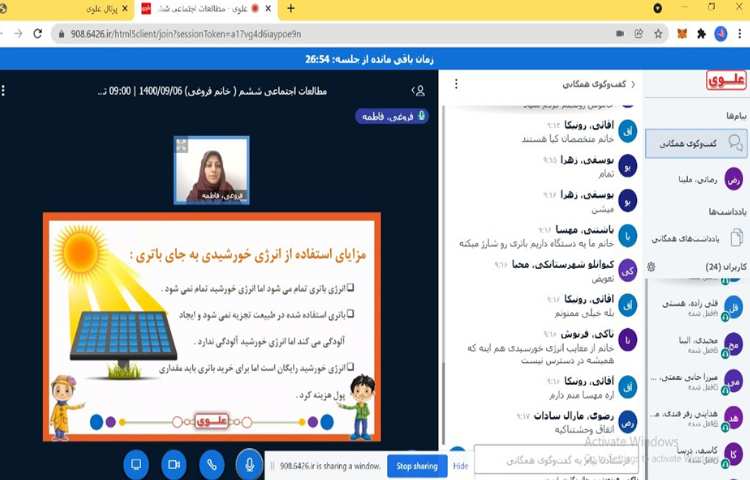Open the shared notes یادداشت‌های همگانی item

696,238
